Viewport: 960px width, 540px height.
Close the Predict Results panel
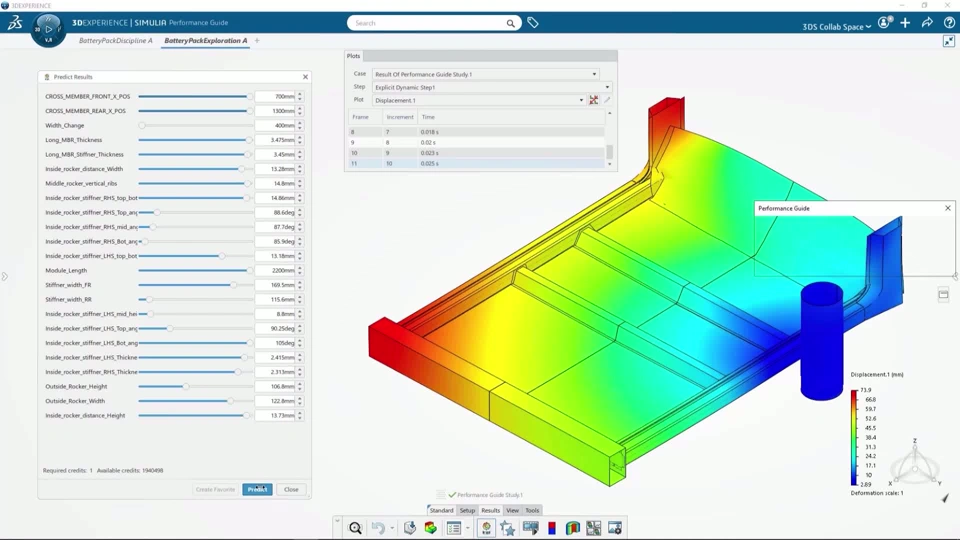click(x=306, y=77)
